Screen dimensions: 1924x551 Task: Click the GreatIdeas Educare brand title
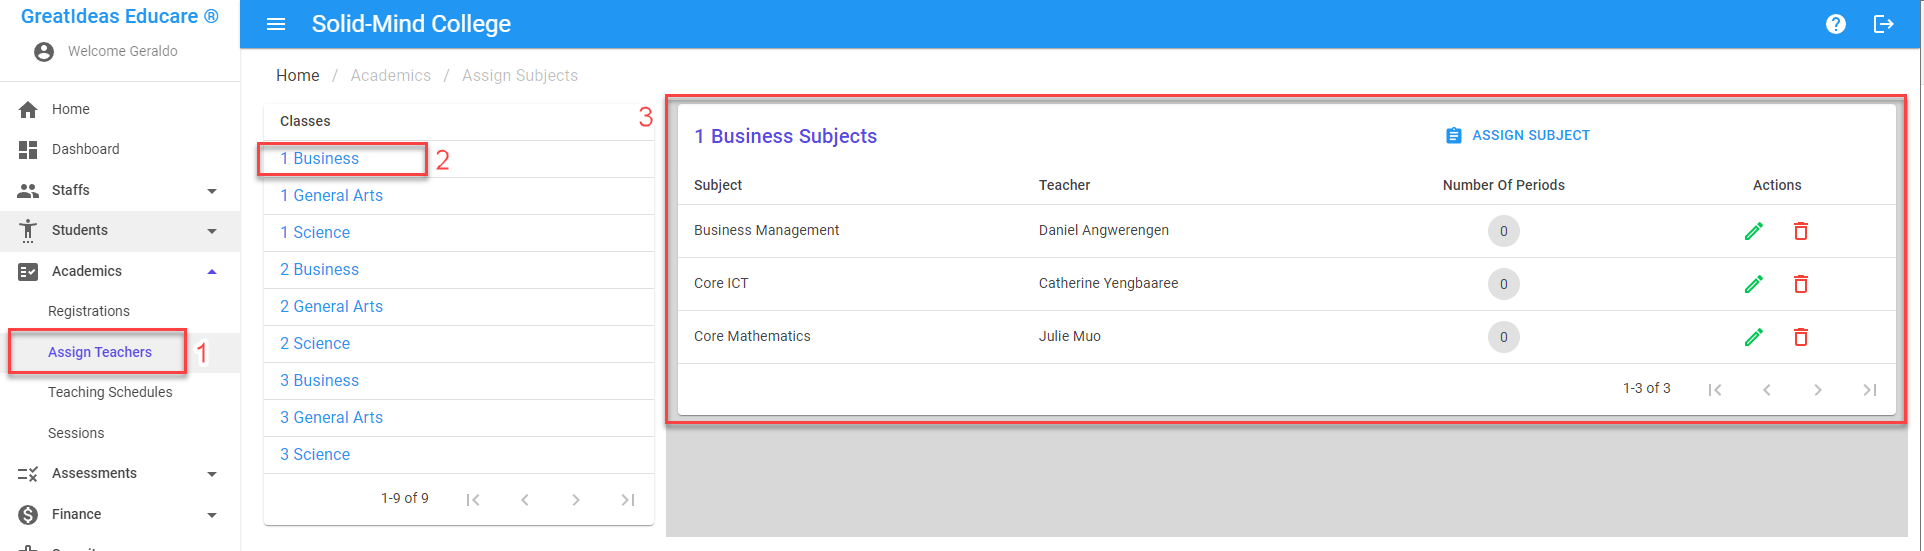tap(119, 16)
